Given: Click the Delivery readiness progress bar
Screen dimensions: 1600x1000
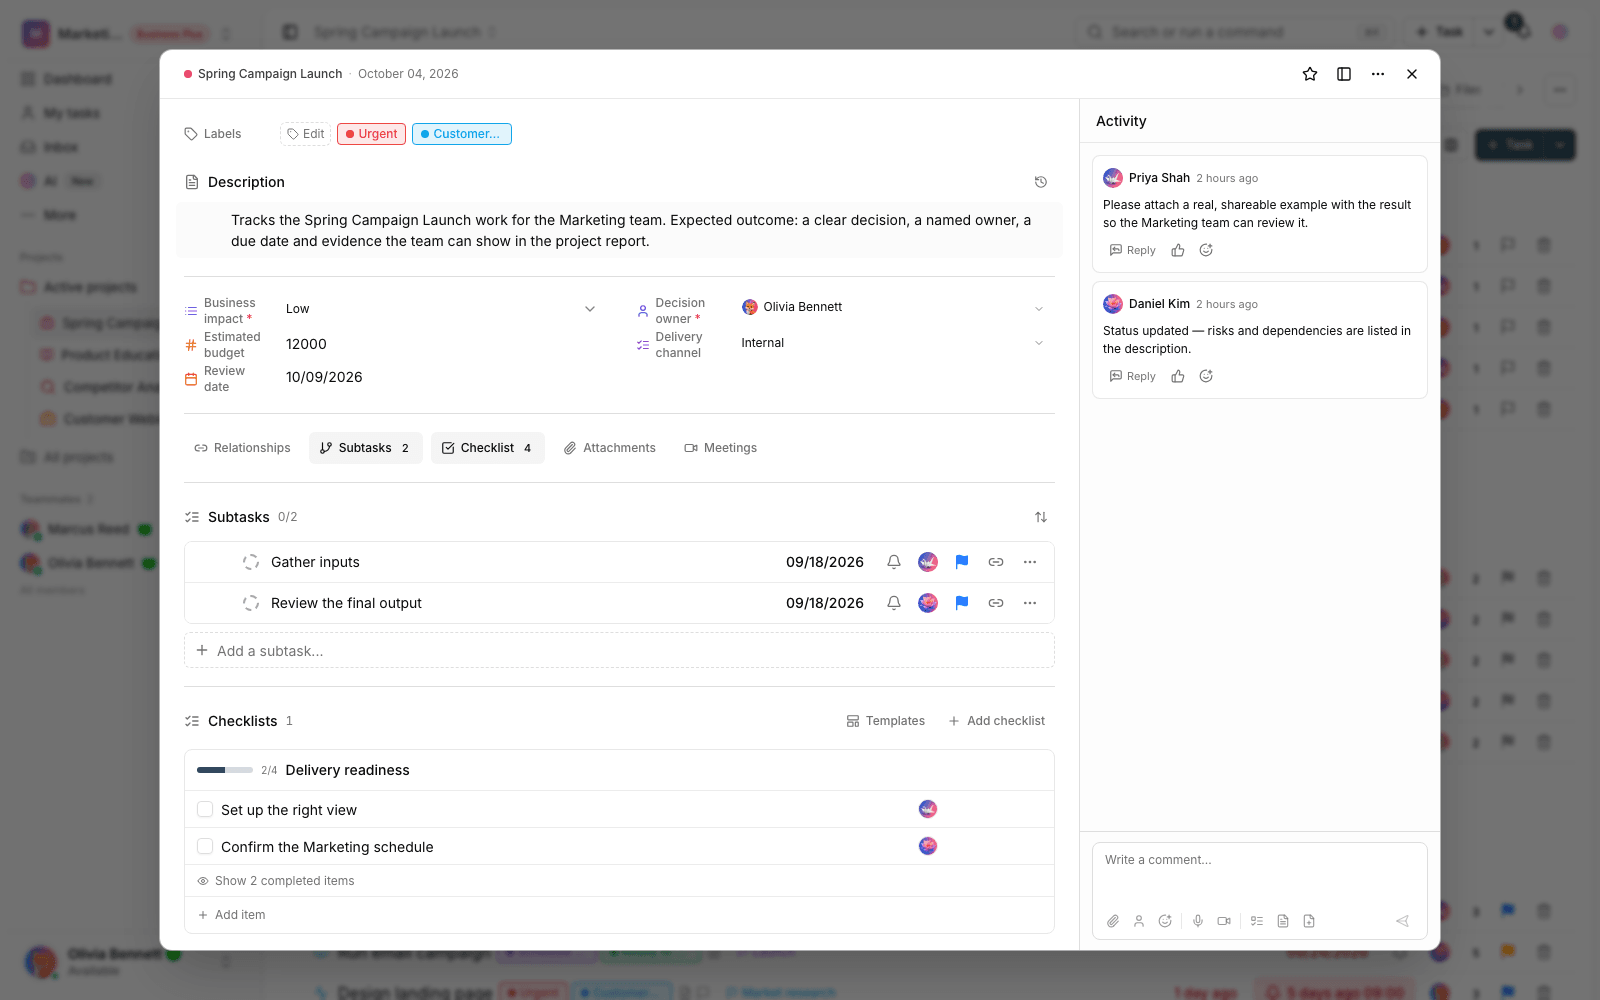Looking at the screenshot, I should point(225,770).
